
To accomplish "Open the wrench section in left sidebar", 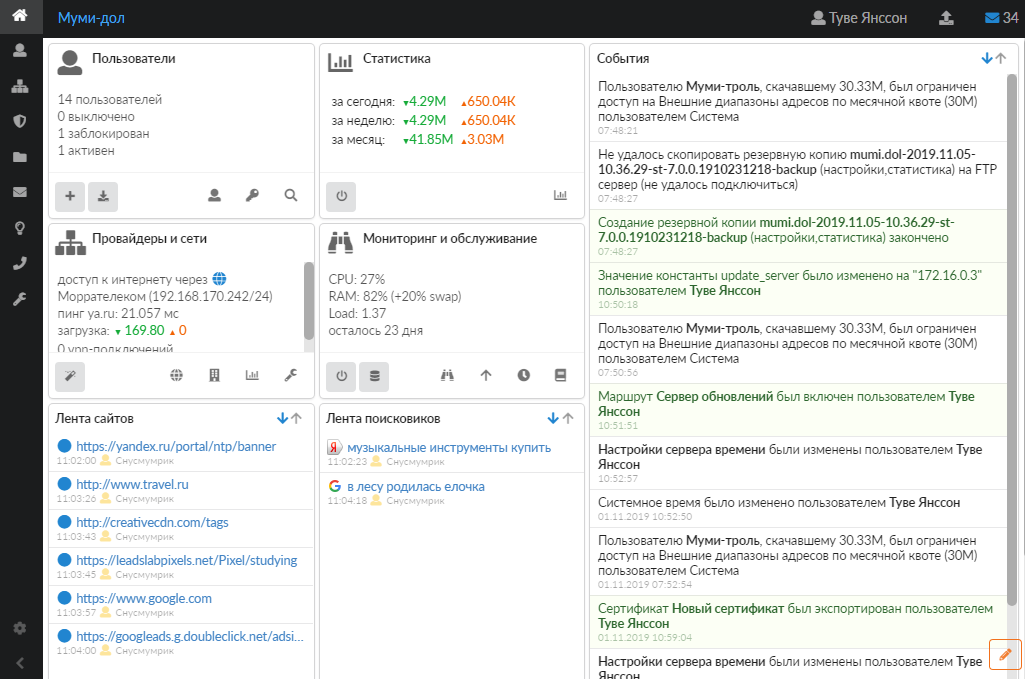I will [x=19, y=299].
